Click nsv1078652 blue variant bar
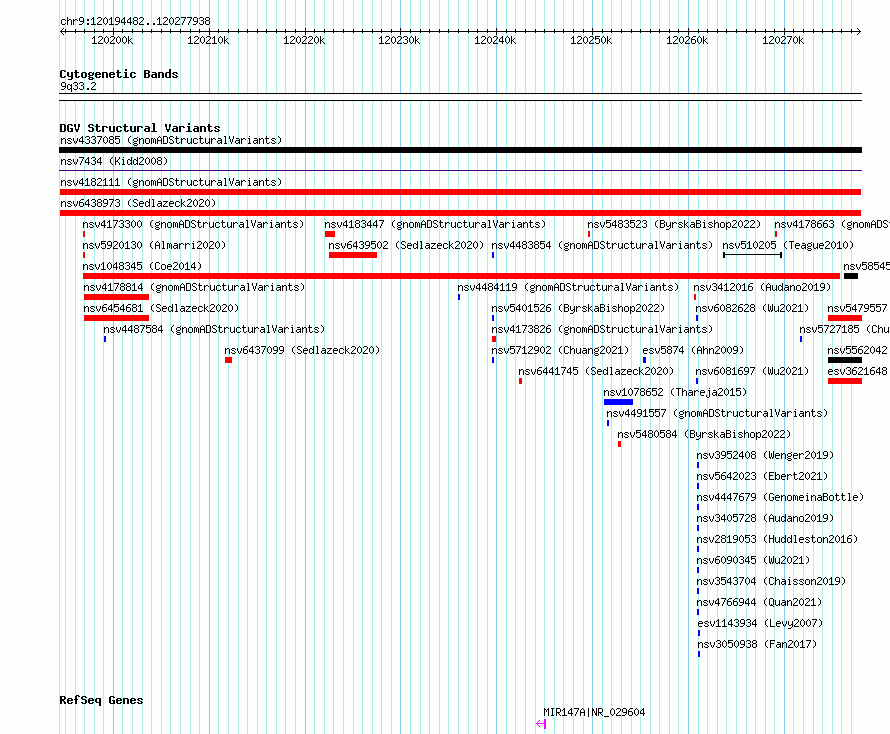890x734 pixels. click(x=618, y=402)
